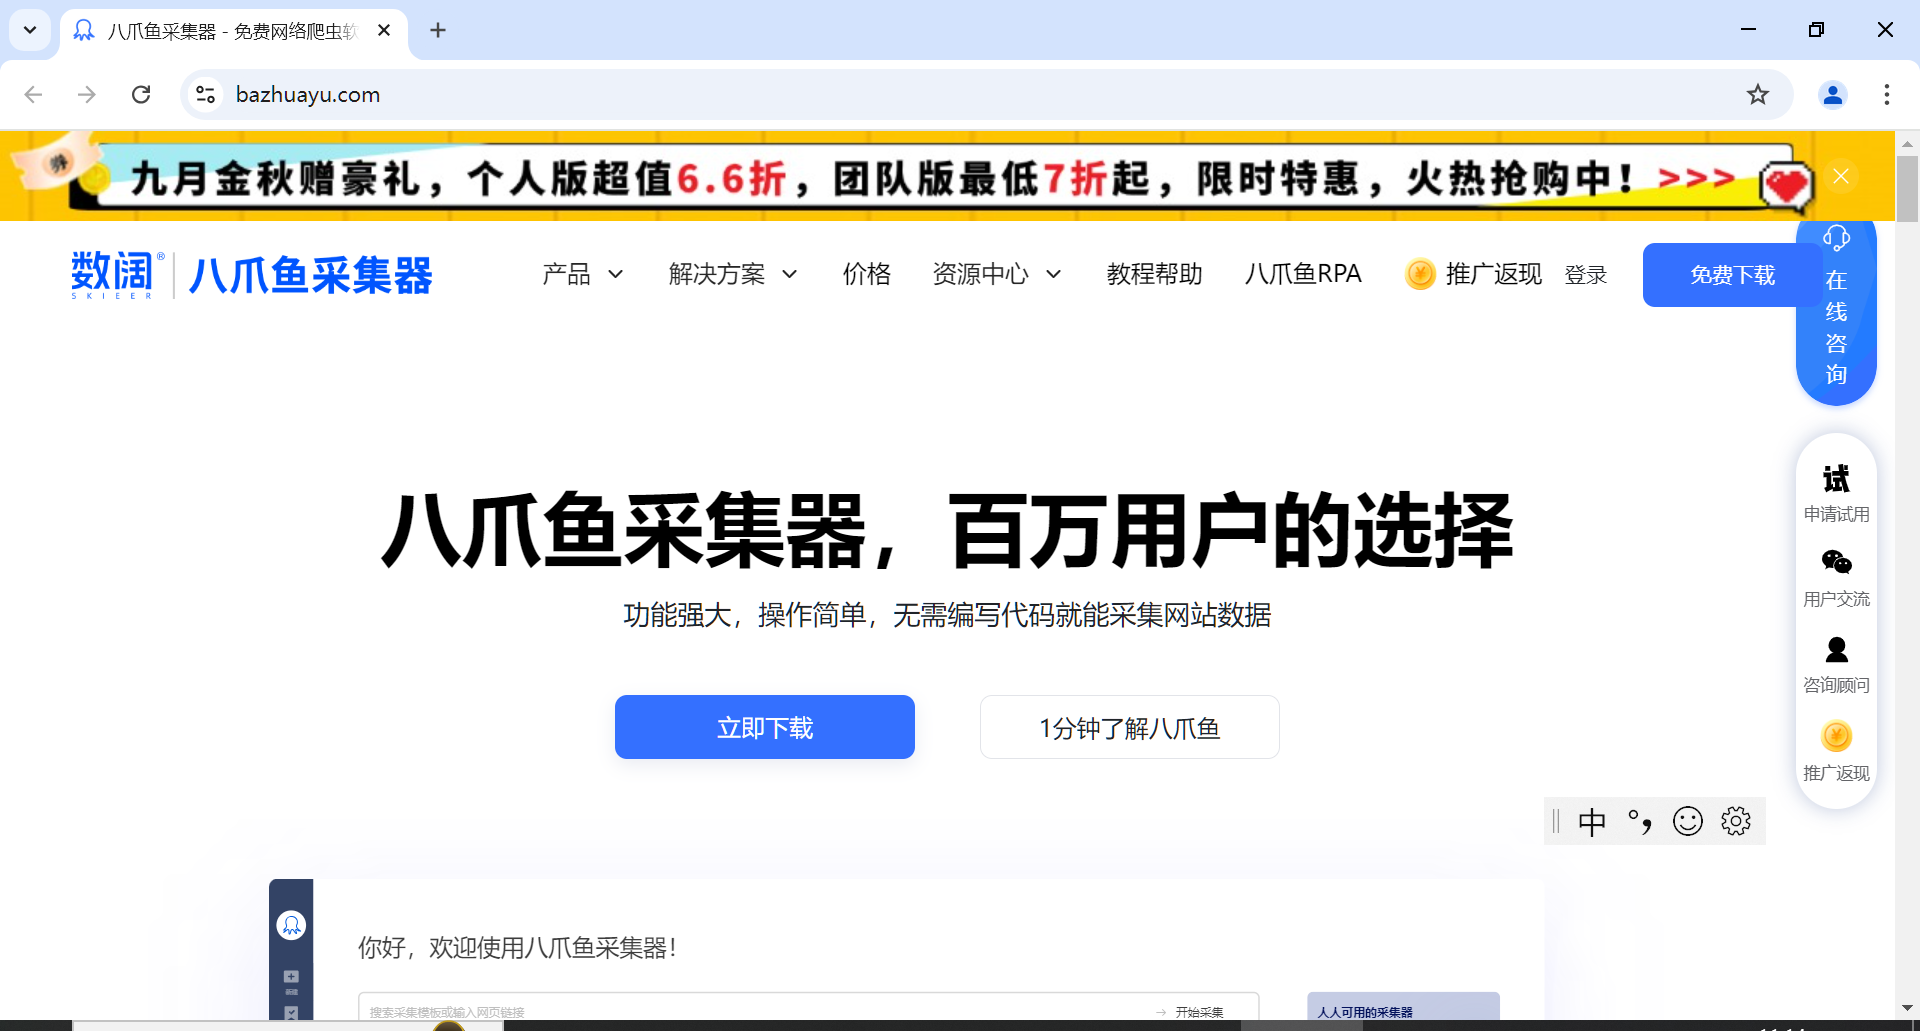Click the 免费下载 button

point(1732,275)
